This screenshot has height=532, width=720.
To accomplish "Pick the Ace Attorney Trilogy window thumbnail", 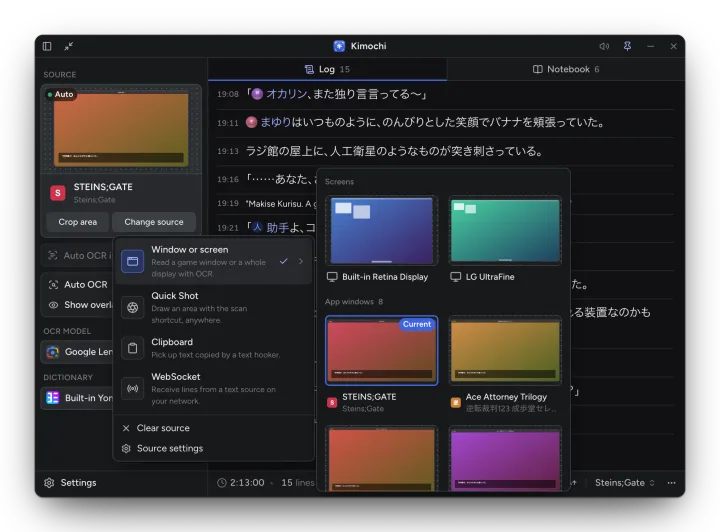I will point(505,350).
